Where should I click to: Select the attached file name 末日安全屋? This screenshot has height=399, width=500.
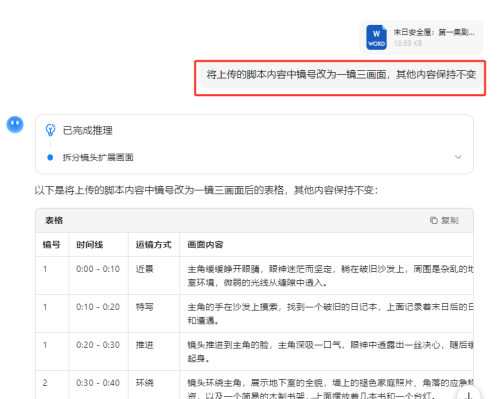[434, 32]
